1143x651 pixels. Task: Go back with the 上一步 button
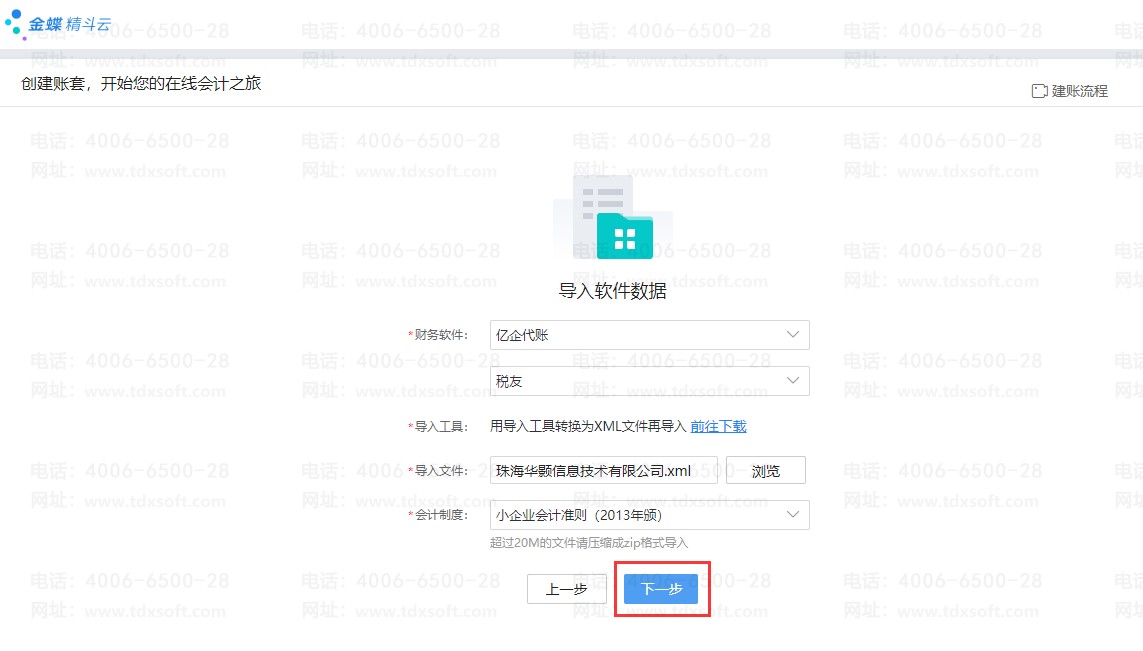[566, 589]
